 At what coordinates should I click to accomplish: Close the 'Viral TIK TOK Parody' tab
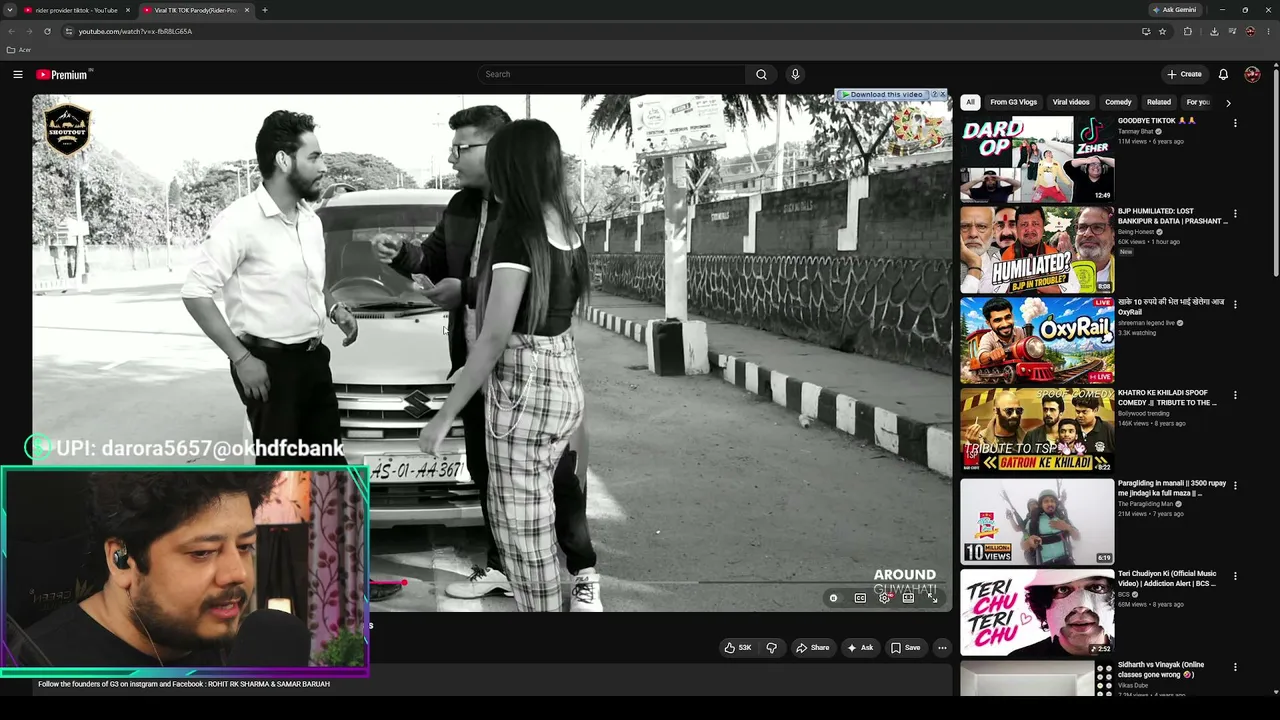pos(246,10)
